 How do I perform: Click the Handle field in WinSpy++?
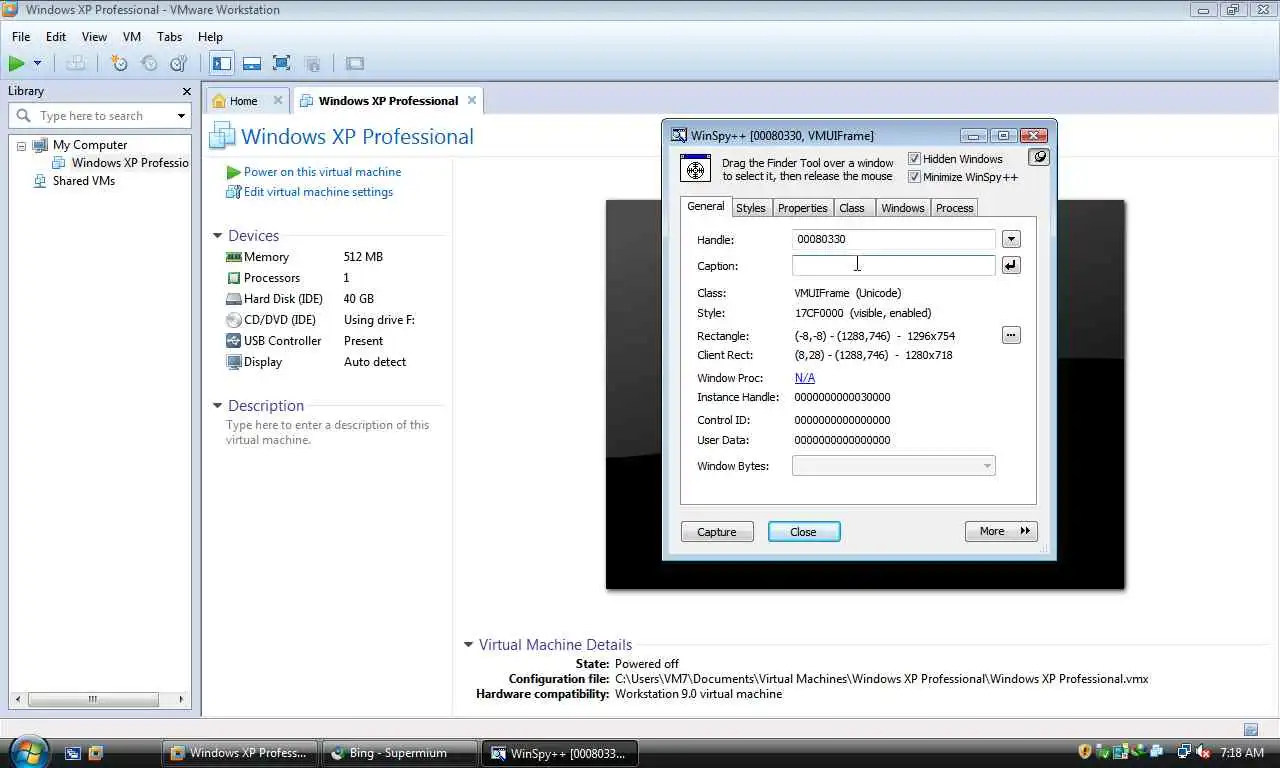894,239
